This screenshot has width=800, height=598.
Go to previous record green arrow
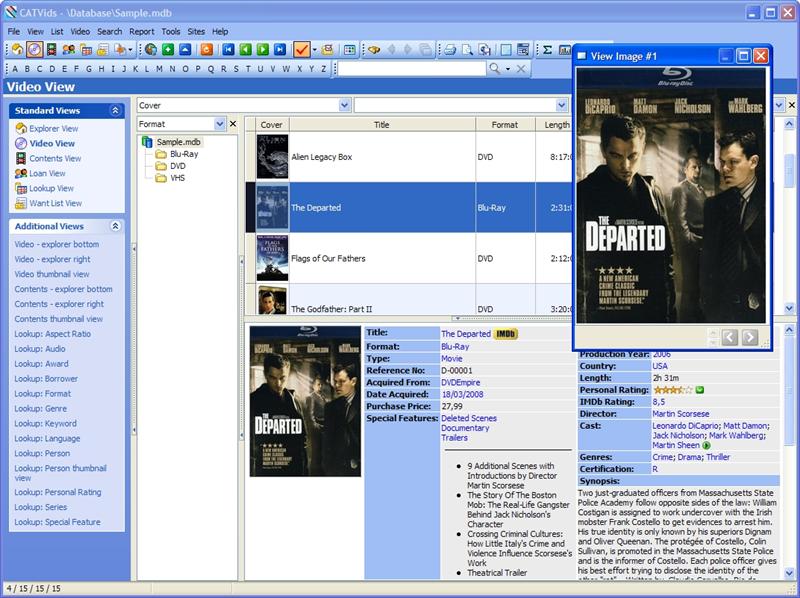tap(245, 49)
